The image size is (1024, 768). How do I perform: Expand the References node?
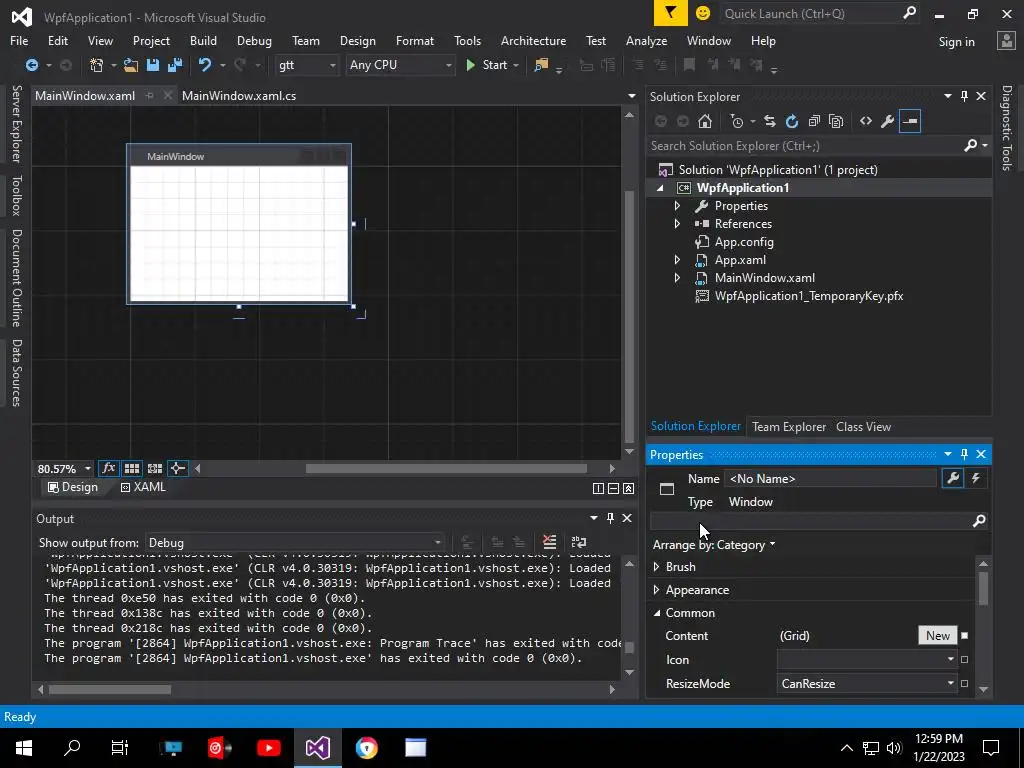[x=677, y=223]
